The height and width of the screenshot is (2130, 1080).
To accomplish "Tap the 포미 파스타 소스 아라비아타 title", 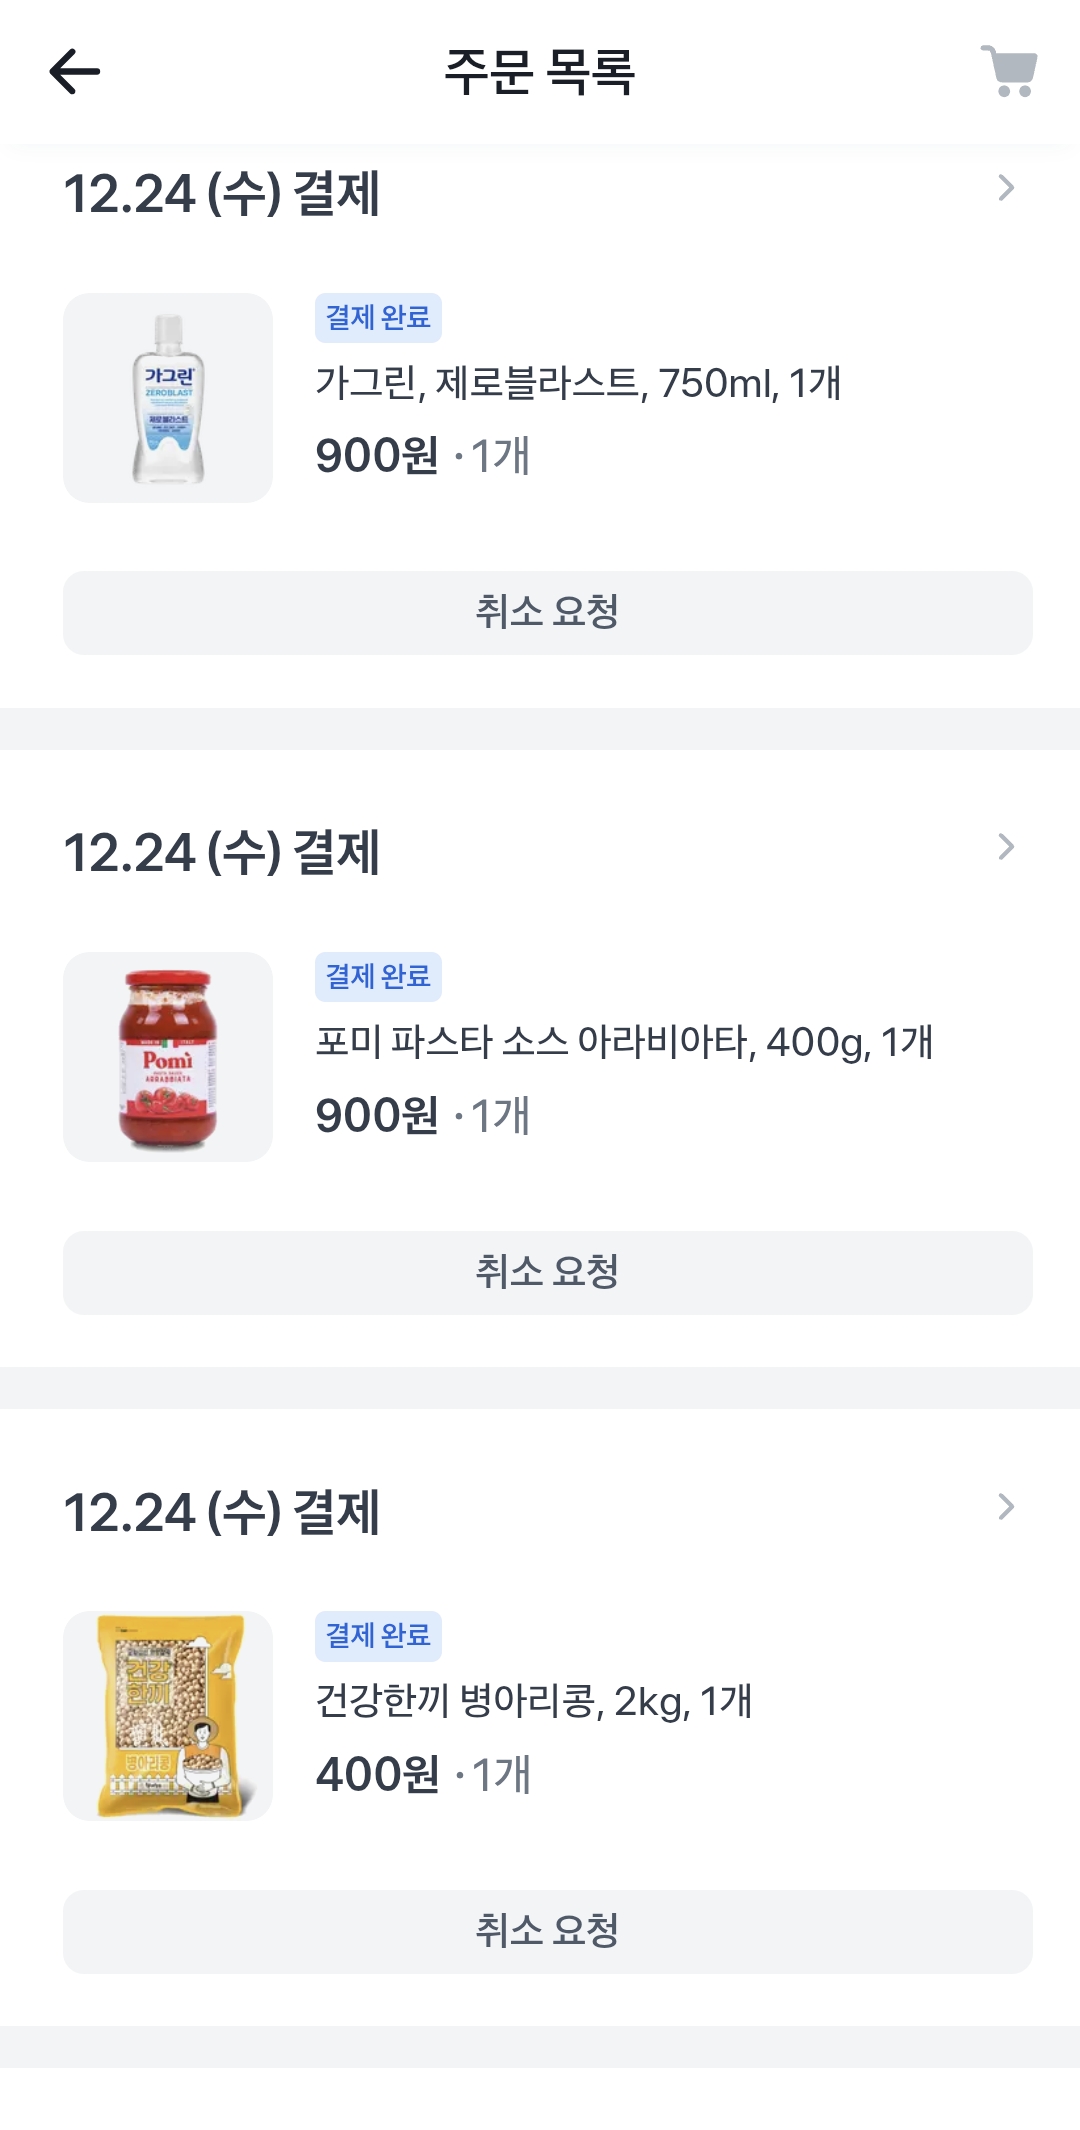I will tap(624, 1042).
